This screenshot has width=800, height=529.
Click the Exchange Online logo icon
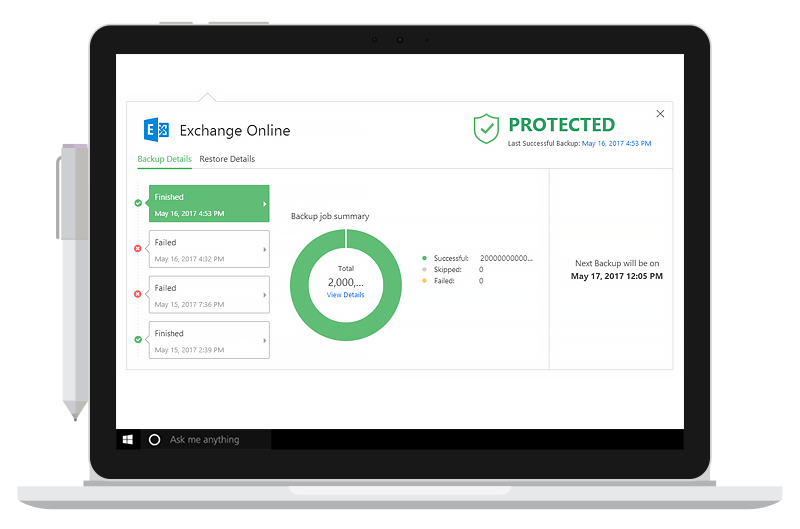point(156,130)
